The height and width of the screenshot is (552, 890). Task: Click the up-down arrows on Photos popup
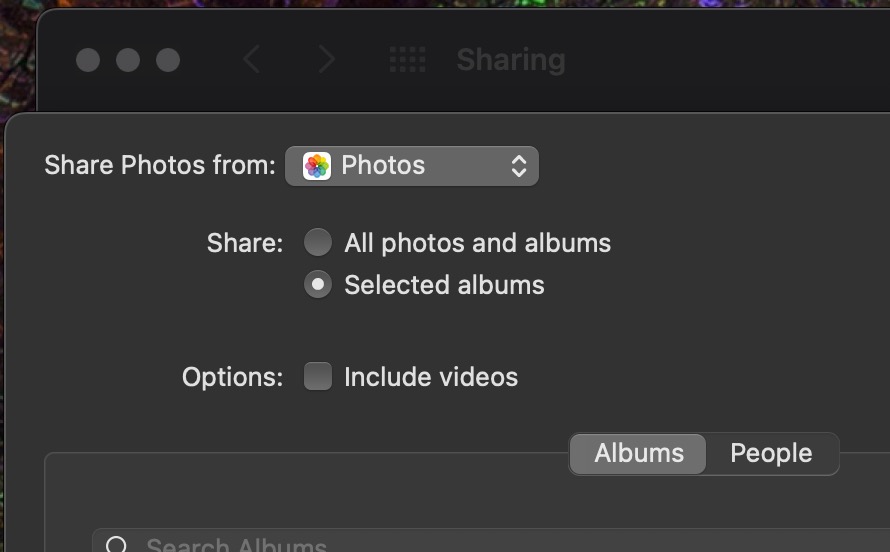(519, 166)
